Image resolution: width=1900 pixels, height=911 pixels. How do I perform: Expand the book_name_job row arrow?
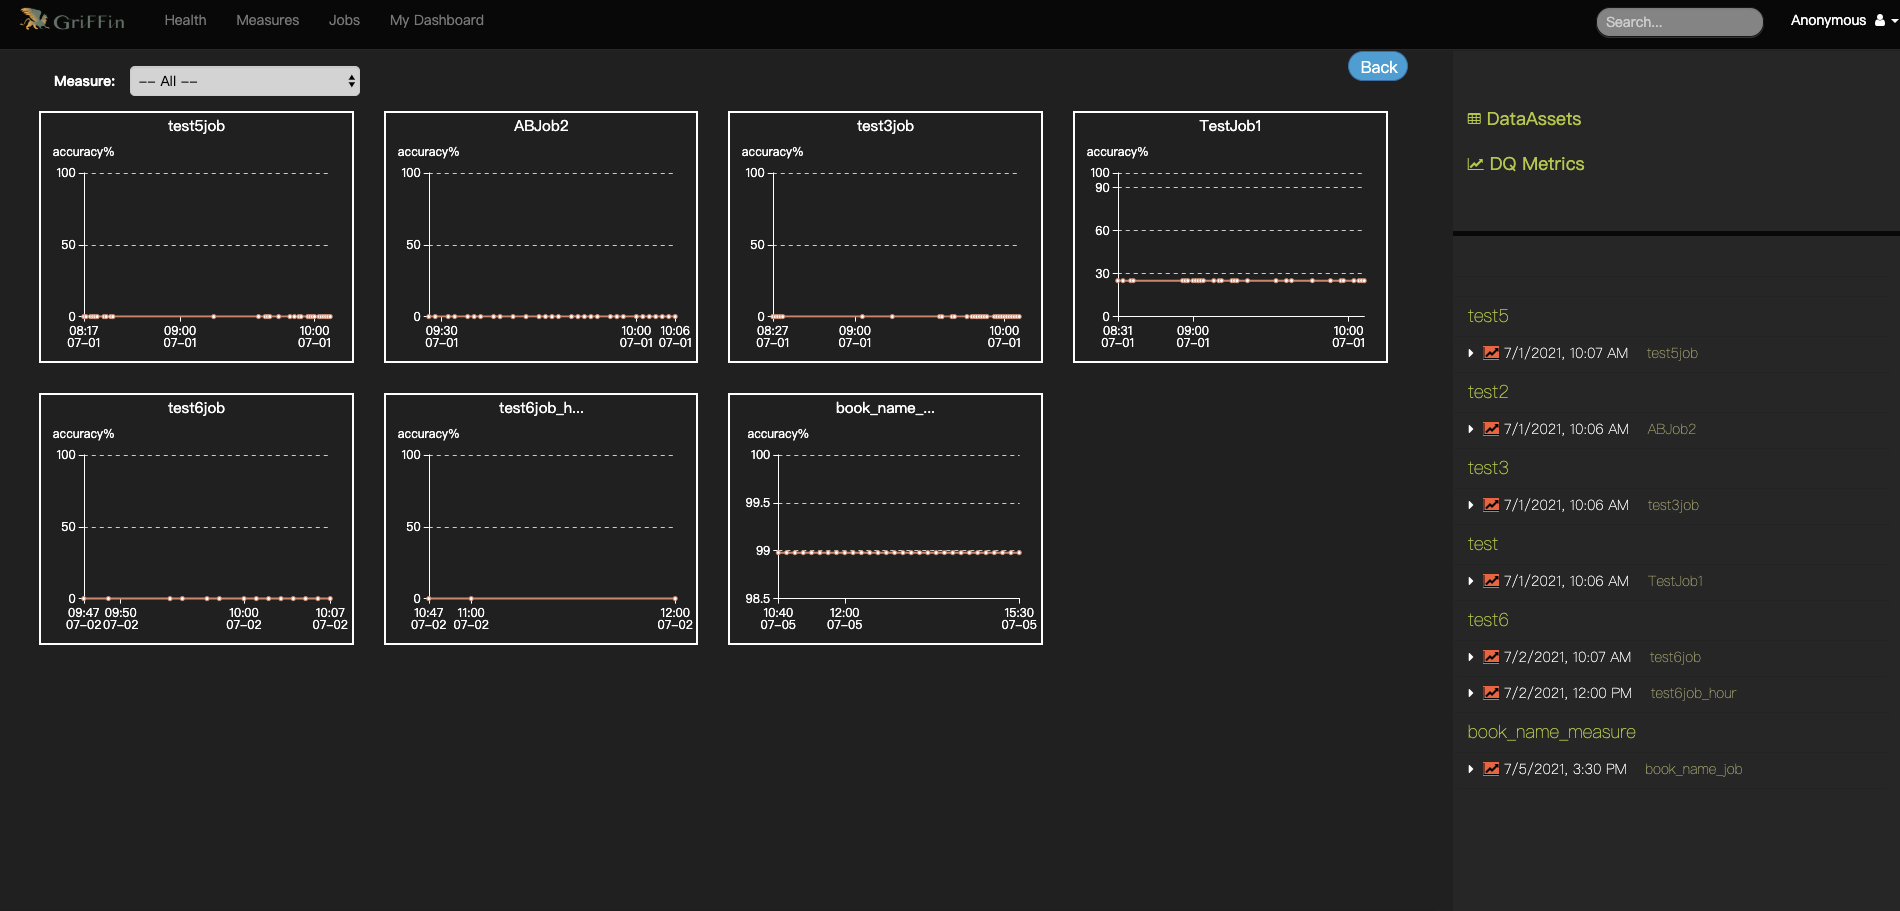coord(1471,769)
